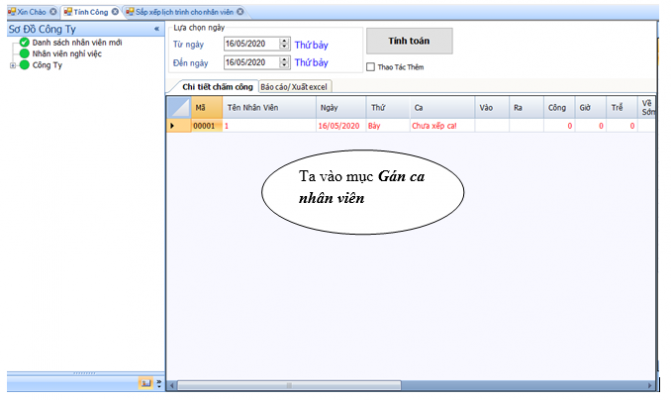Click the highlighted navigation pane icon at bottom left
The height and width of the screenshot is (400, 671).
(146, 383)
